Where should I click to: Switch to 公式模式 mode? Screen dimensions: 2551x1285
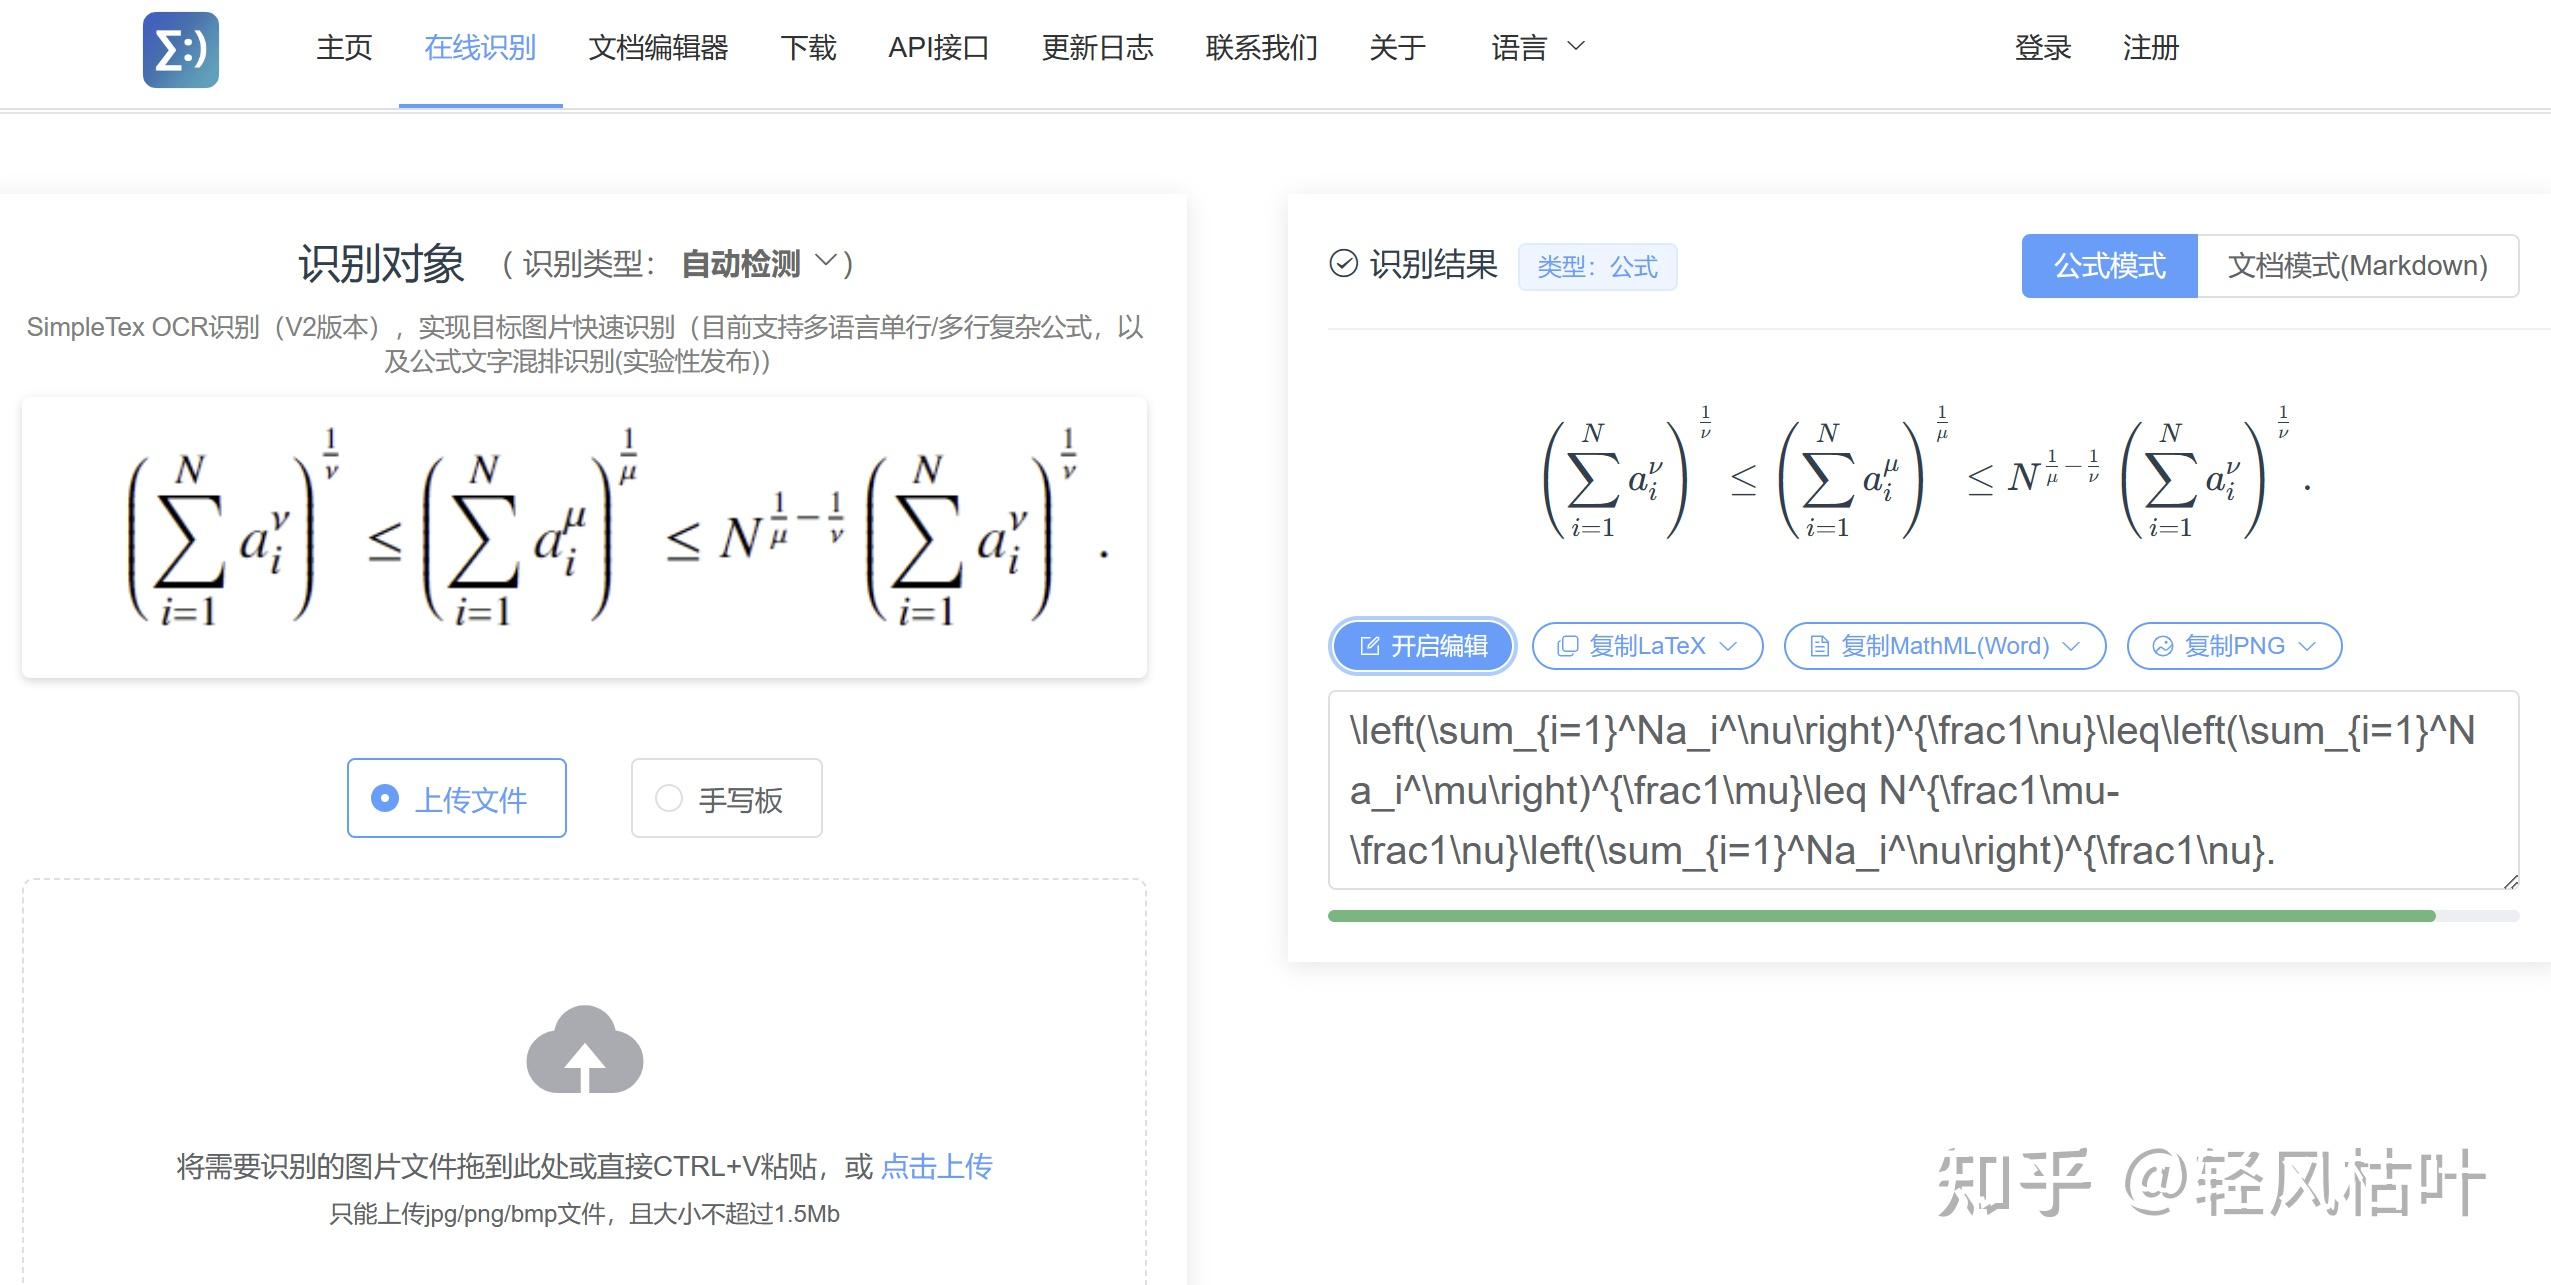(2108, 265)
